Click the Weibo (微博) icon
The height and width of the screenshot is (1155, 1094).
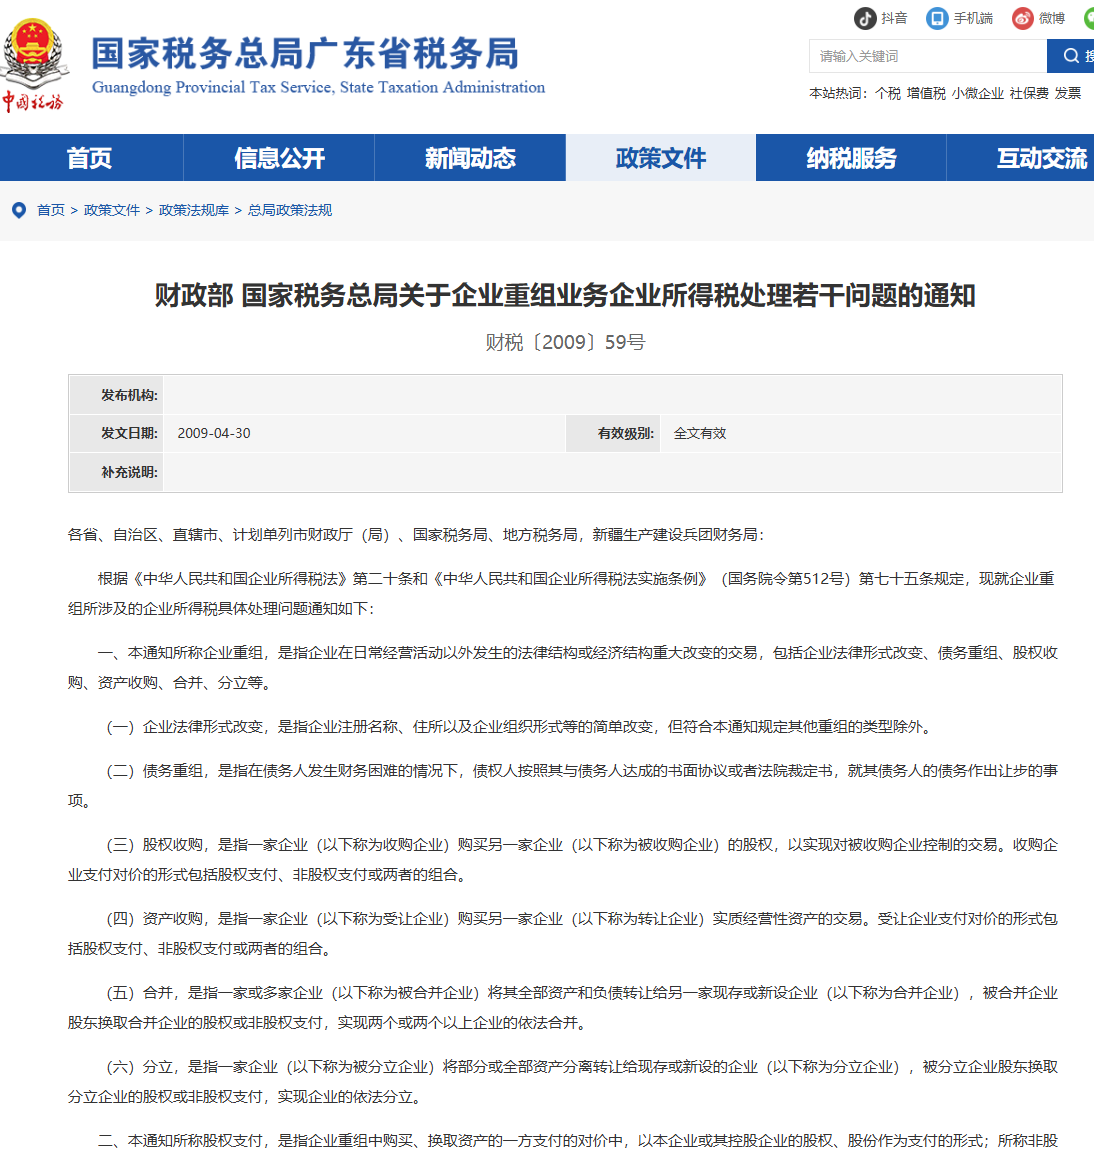pyautogui.click(x=1022, y=18)
